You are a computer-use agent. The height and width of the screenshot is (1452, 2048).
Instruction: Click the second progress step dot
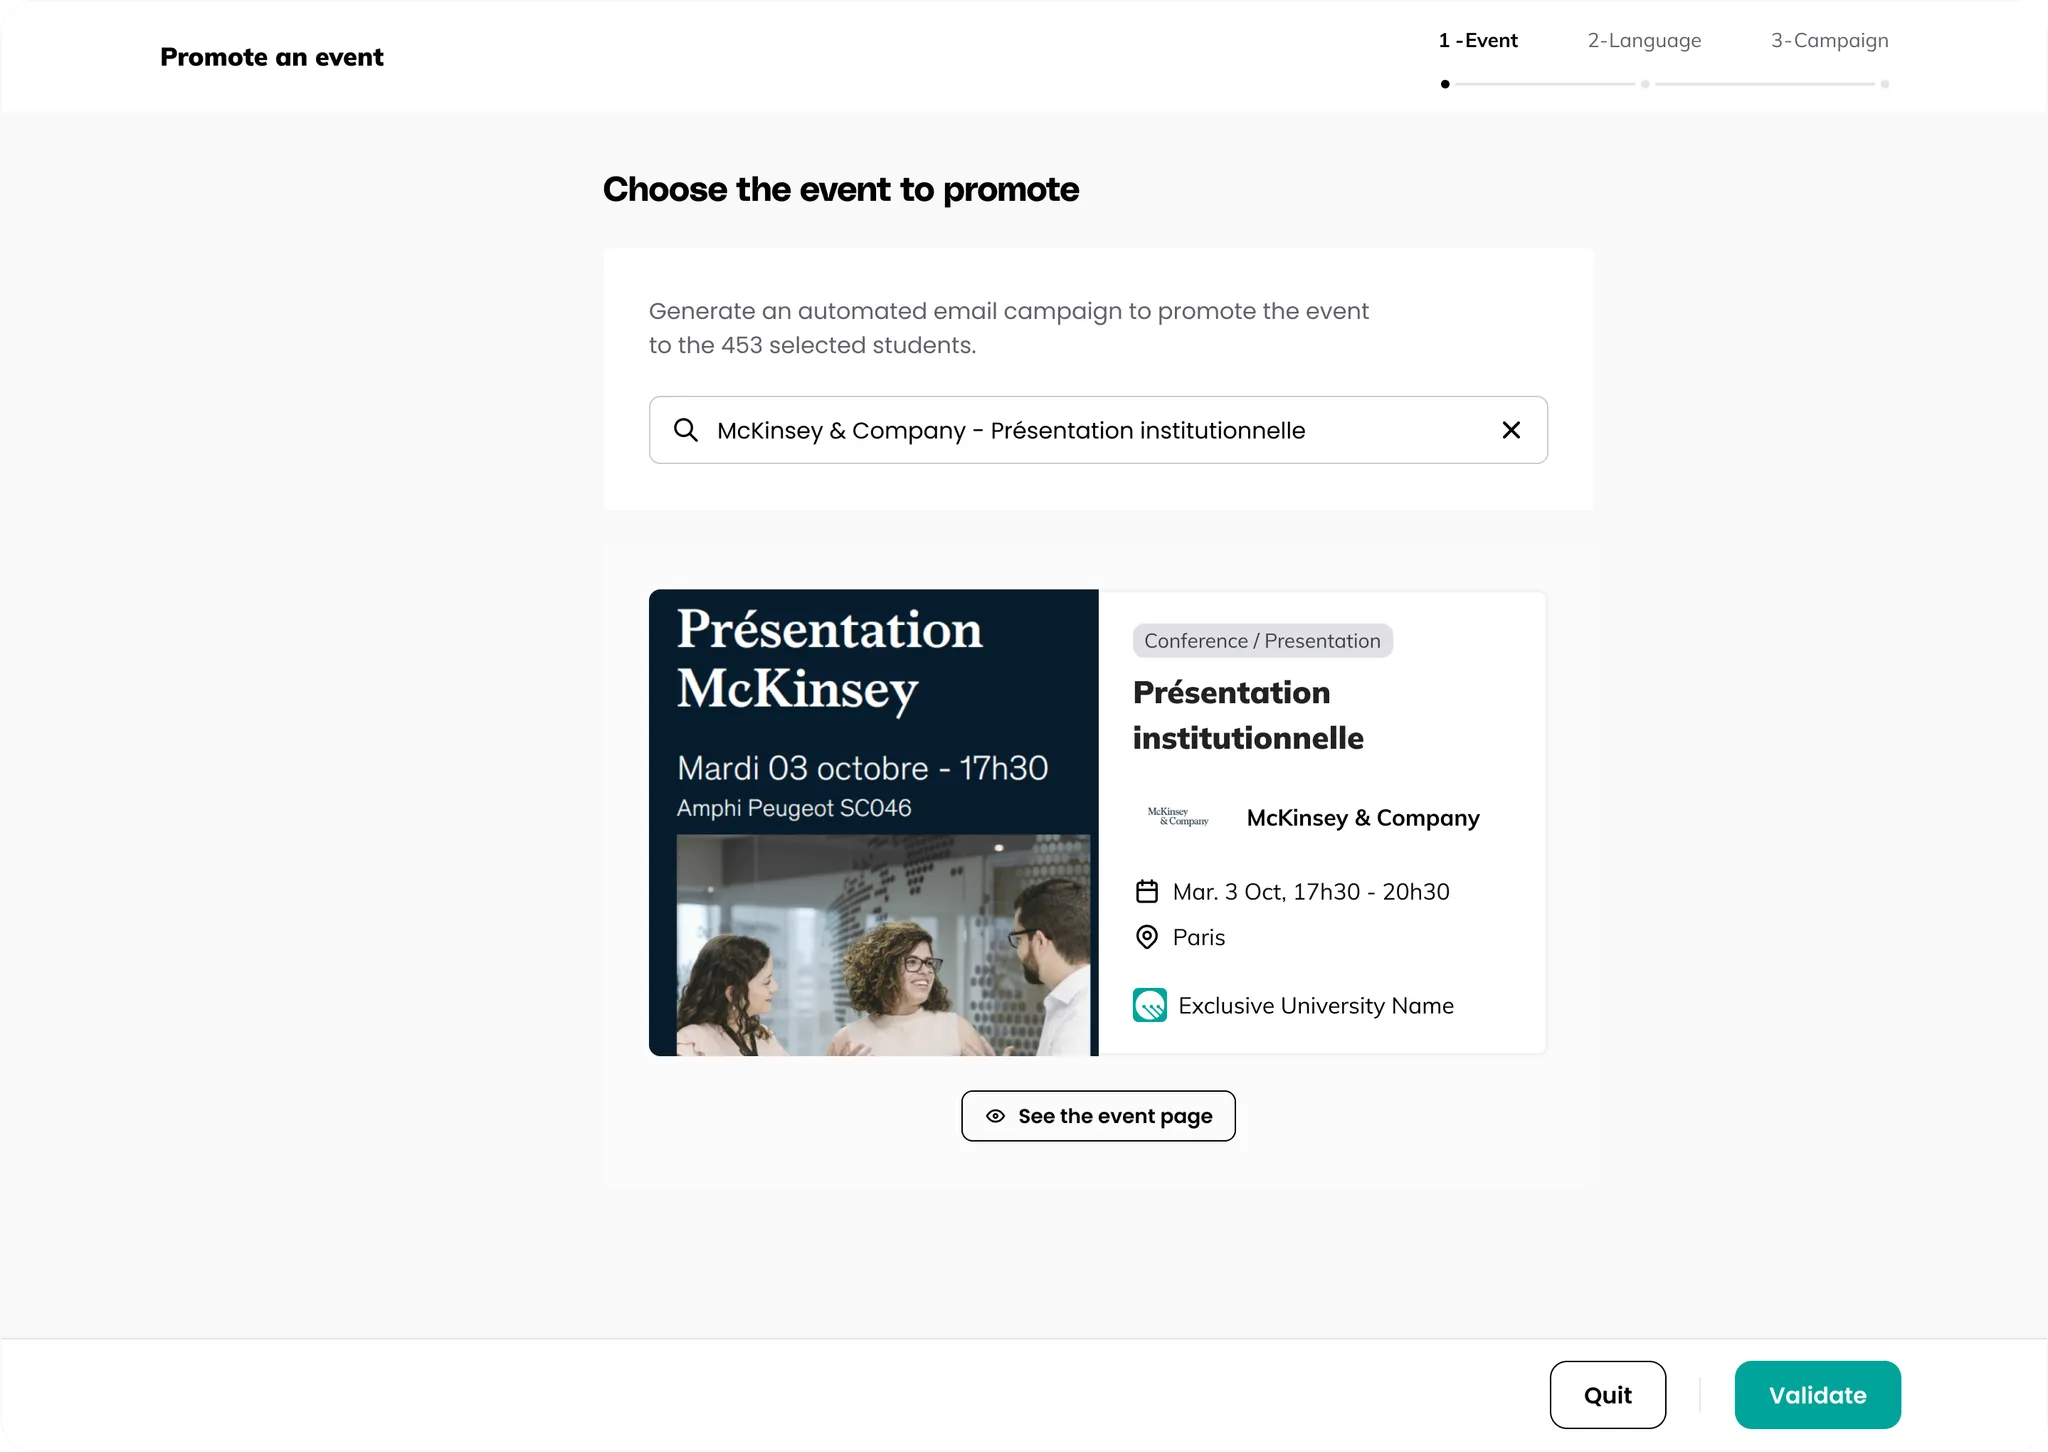coord(1645,84)
